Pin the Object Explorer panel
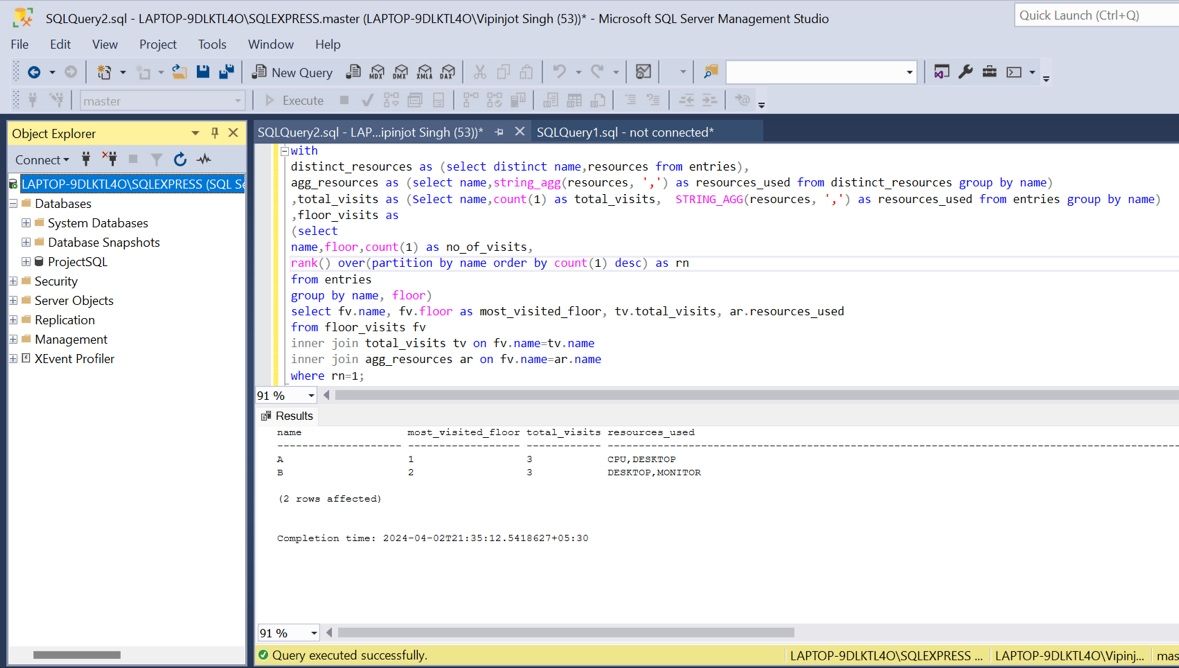The image size is (1179, 668). point(214,133)
